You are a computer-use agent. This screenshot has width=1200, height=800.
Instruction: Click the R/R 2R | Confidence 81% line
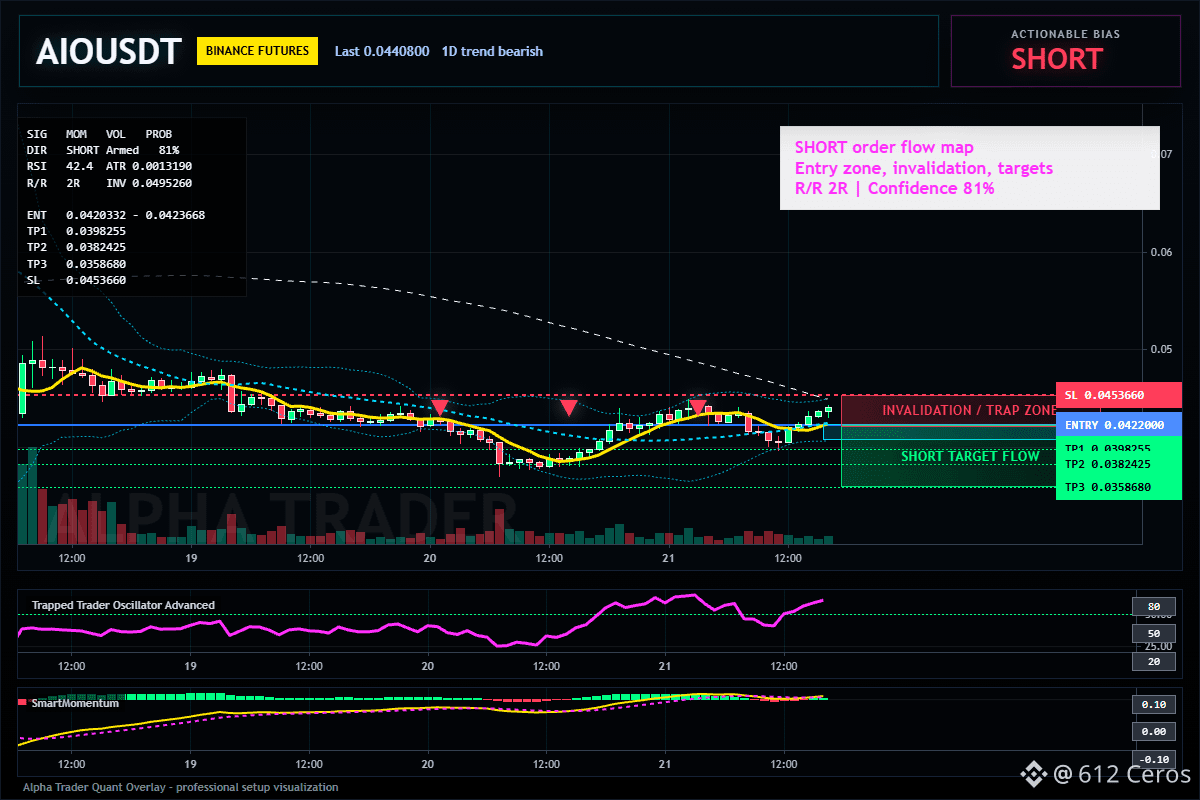pyautogui.click(x=894, y=188)
